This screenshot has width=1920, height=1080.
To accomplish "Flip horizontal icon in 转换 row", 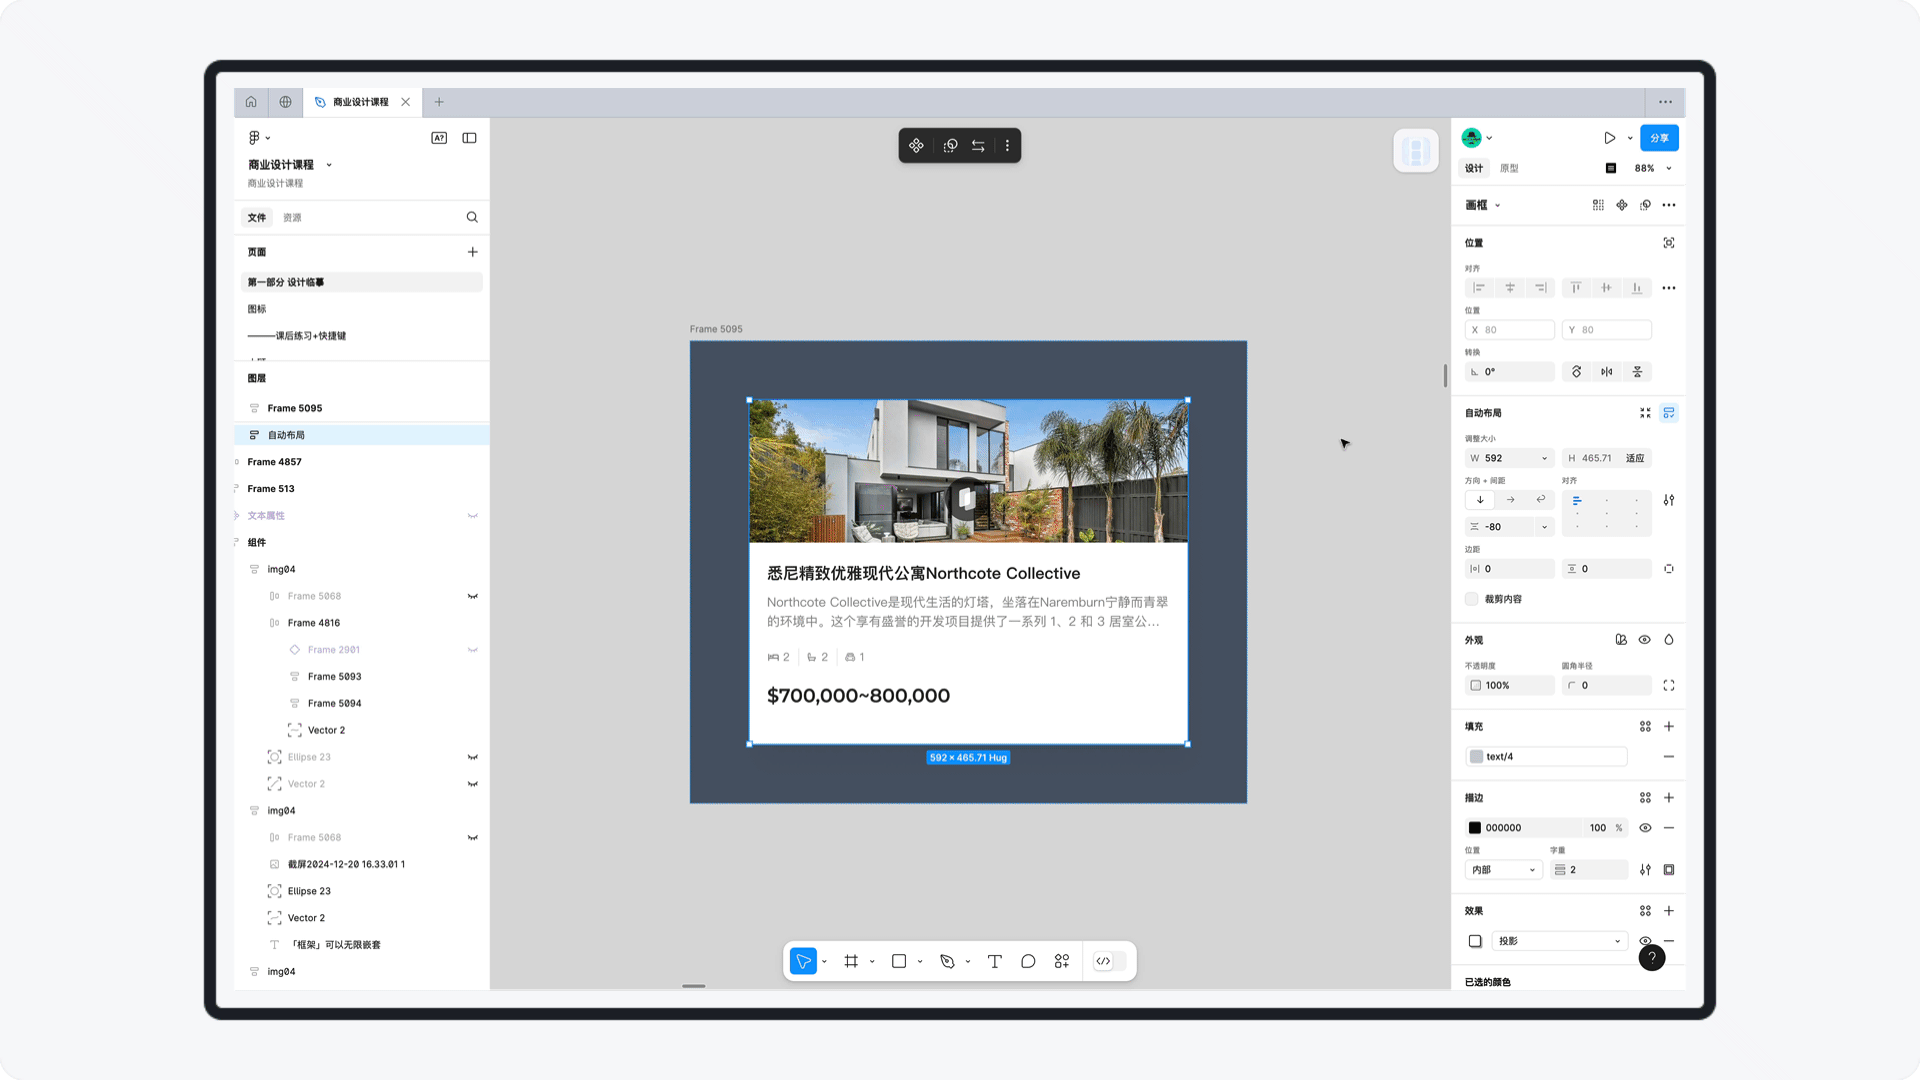I will tap(1607, 372).
